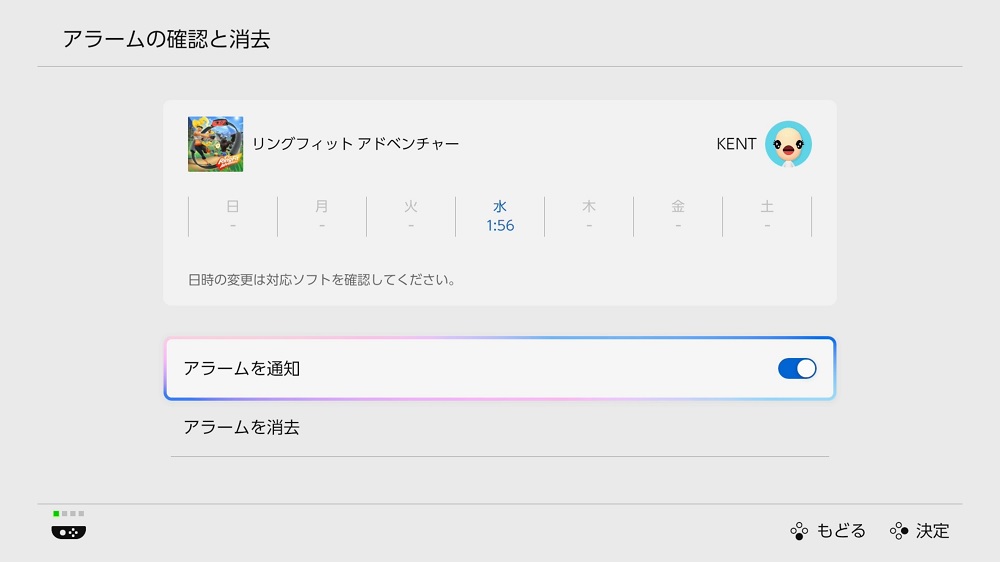The width and height of the screenshot is (1000, 562).
Task: Select the 土 (Saturday) day column
Action: pyautogui.click(x=767, y=216)
